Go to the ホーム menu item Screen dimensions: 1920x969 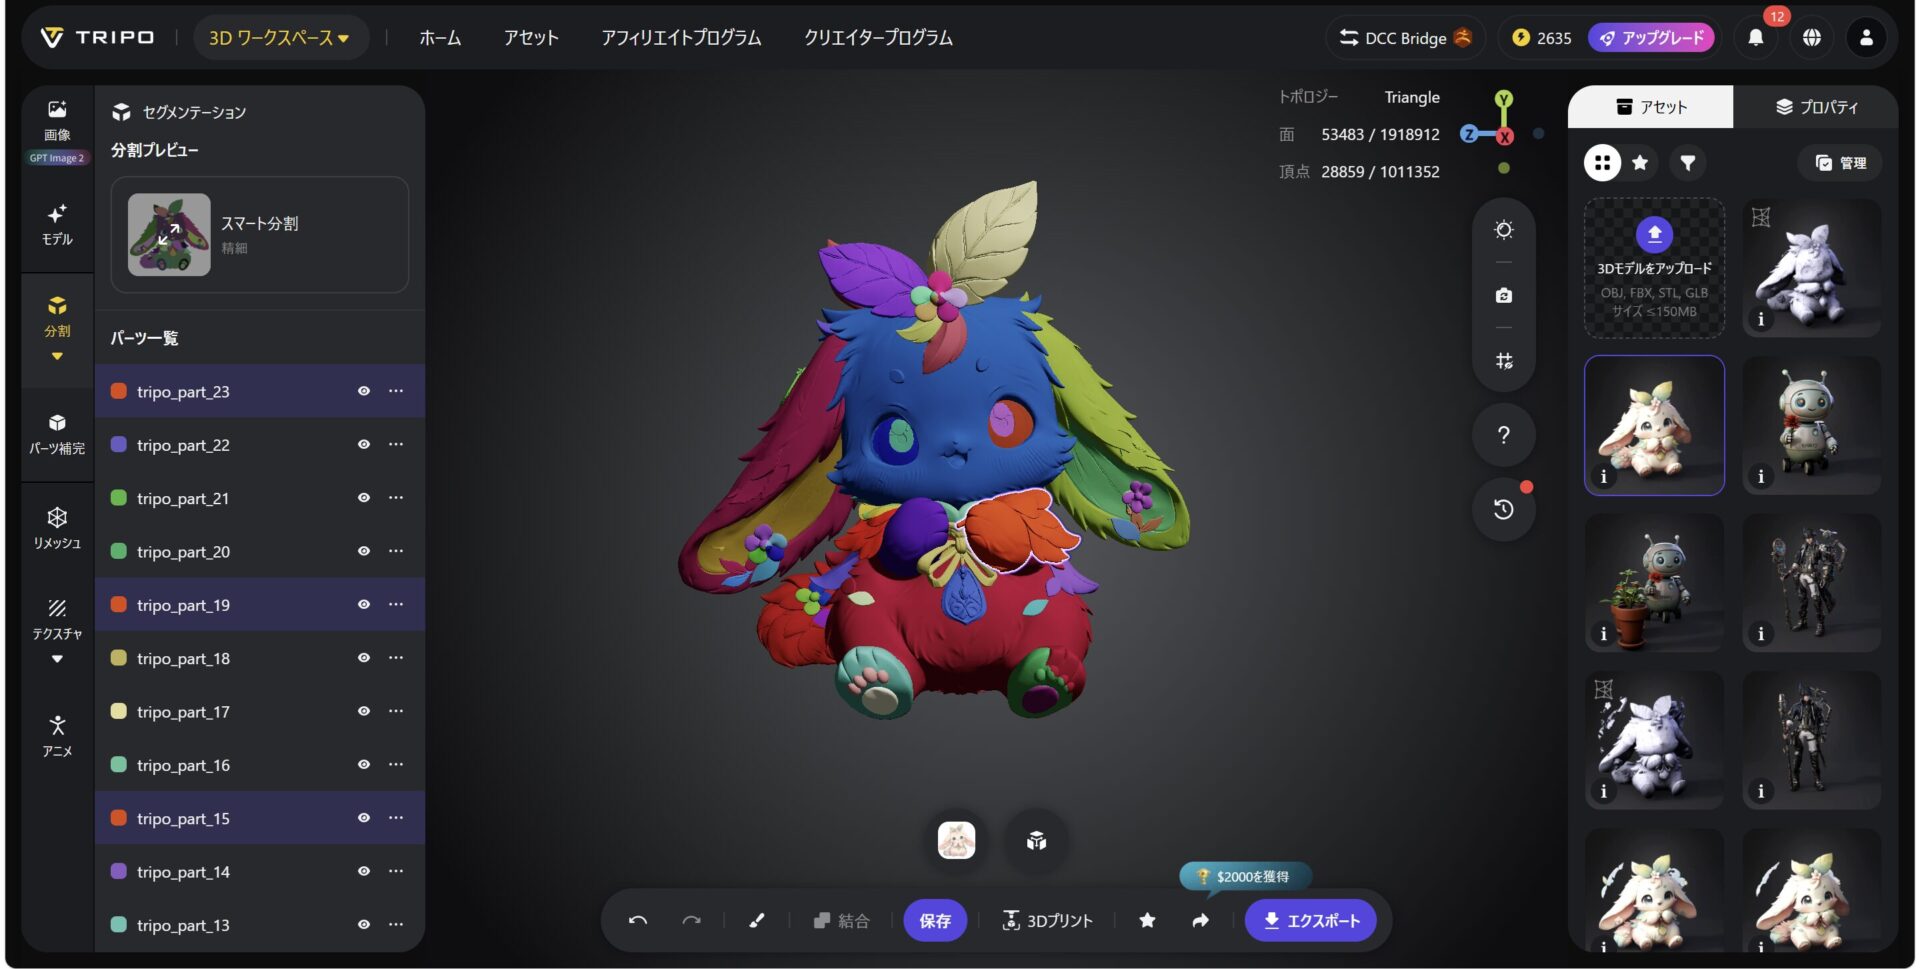click(440, 38)
